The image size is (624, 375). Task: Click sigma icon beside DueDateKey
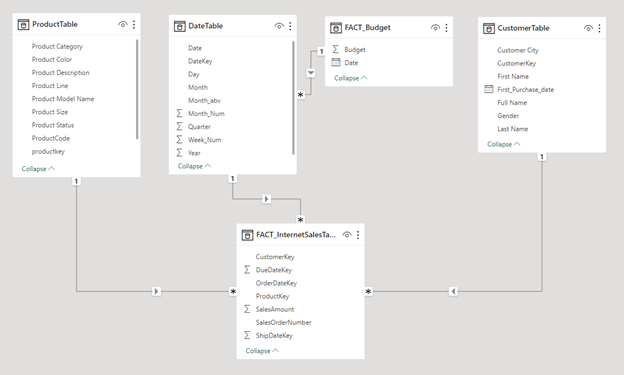247,270
